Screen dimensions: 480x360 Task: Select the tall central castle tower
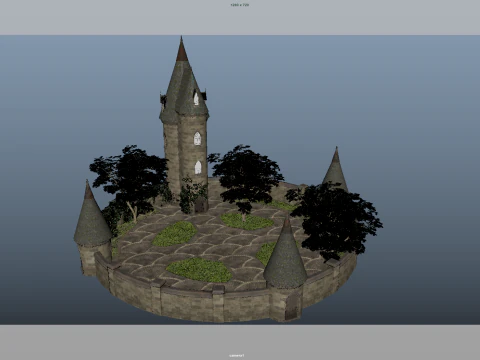point(184,125)
